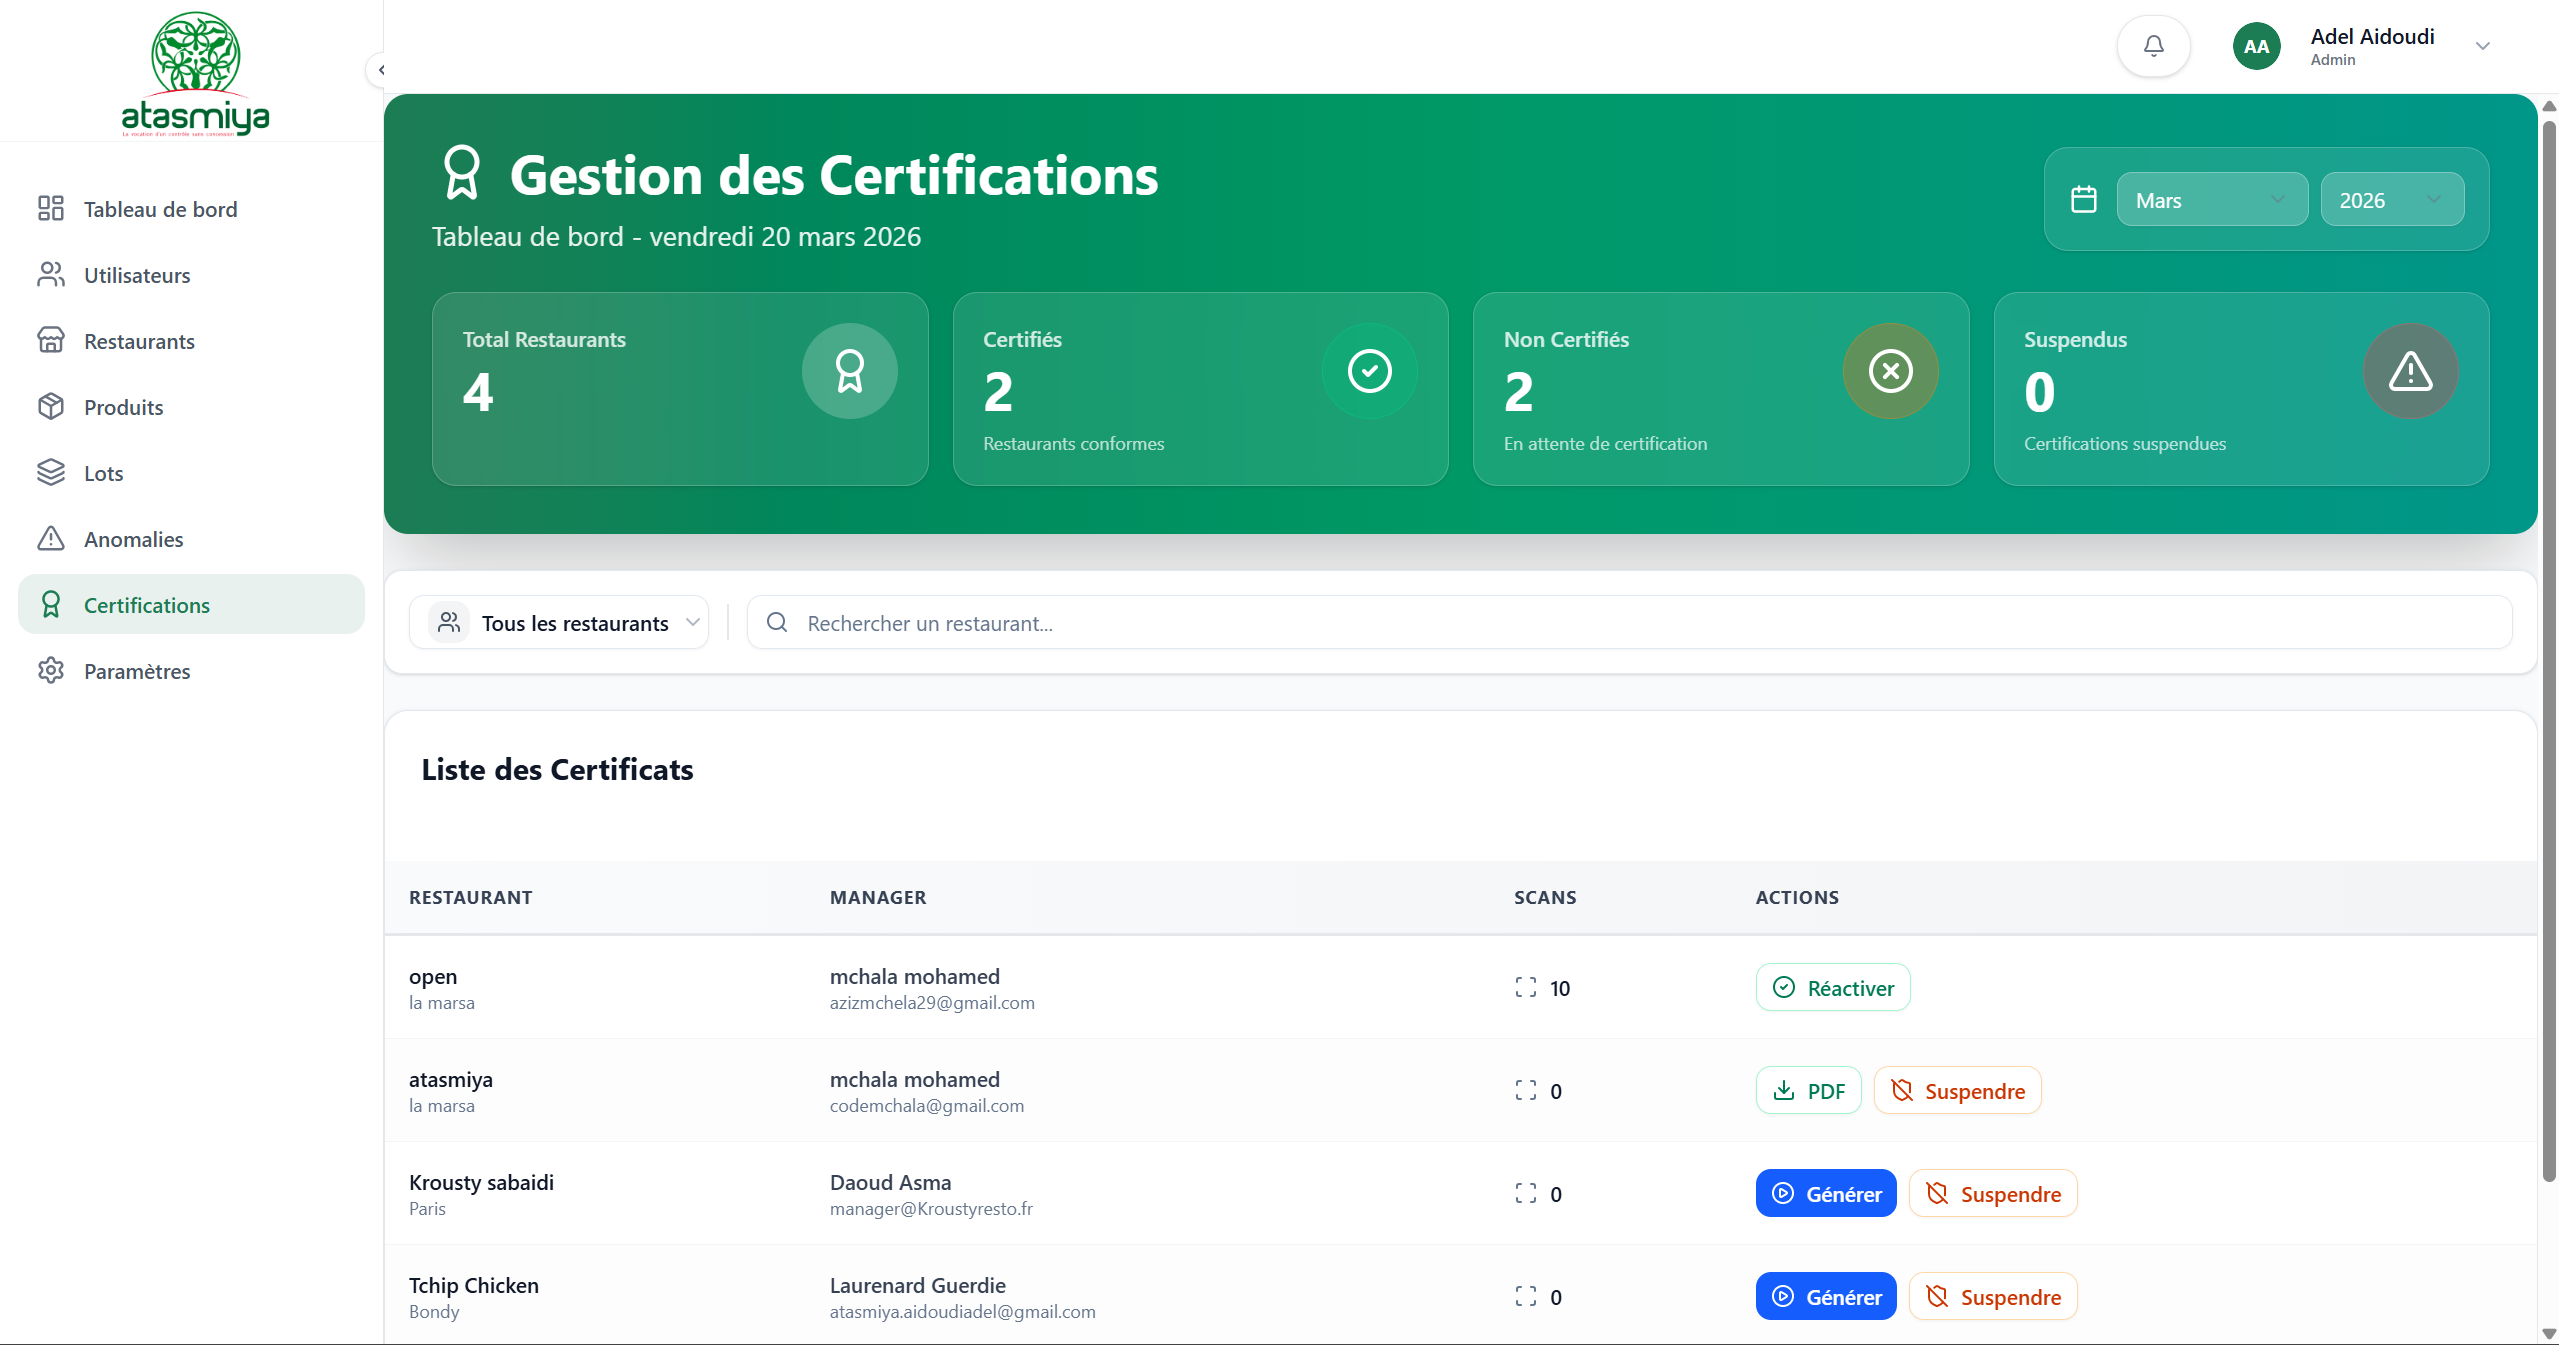
Task: Open the Mars month dropdown
Action: [x=2211, y=199]
